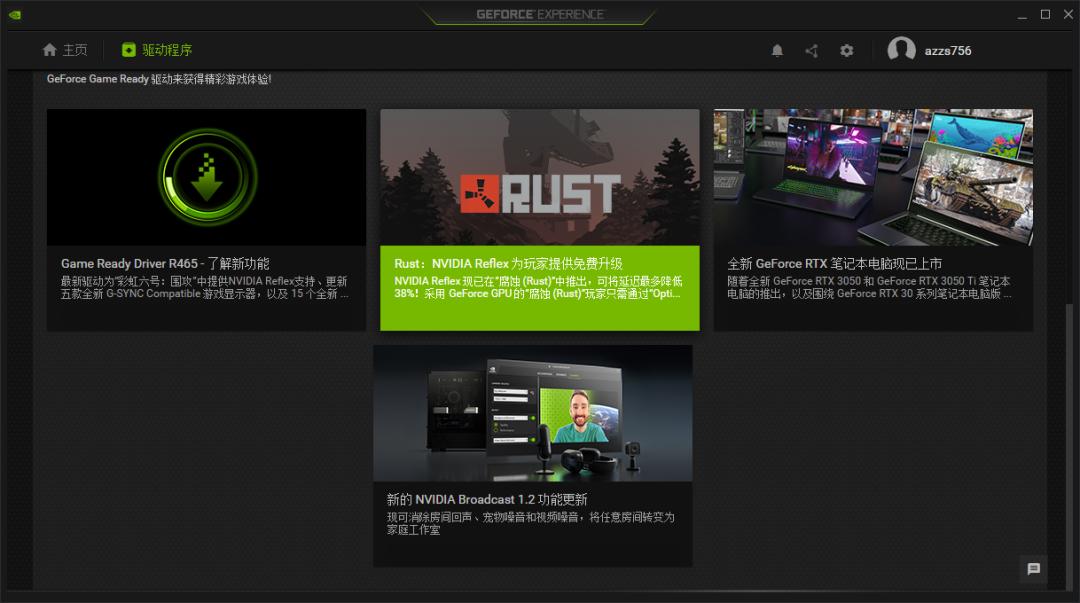Click the green drivers download icon
Viewport: 1080px width, 603px height.
pyautogui.click(x=129, y=50)
